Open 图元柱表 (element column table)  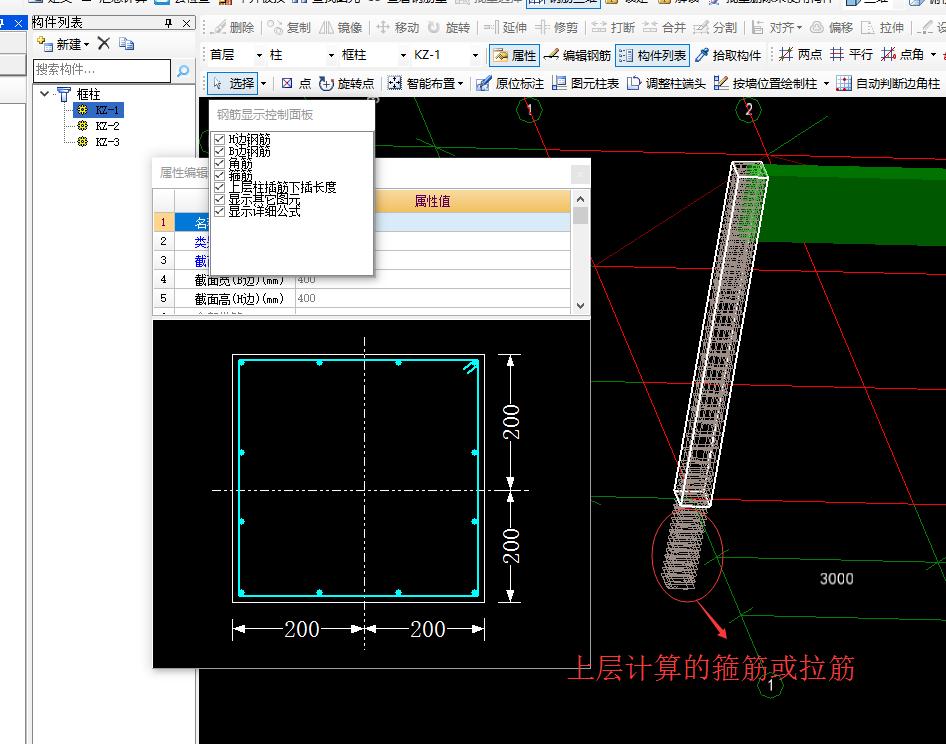click(585, 83)
